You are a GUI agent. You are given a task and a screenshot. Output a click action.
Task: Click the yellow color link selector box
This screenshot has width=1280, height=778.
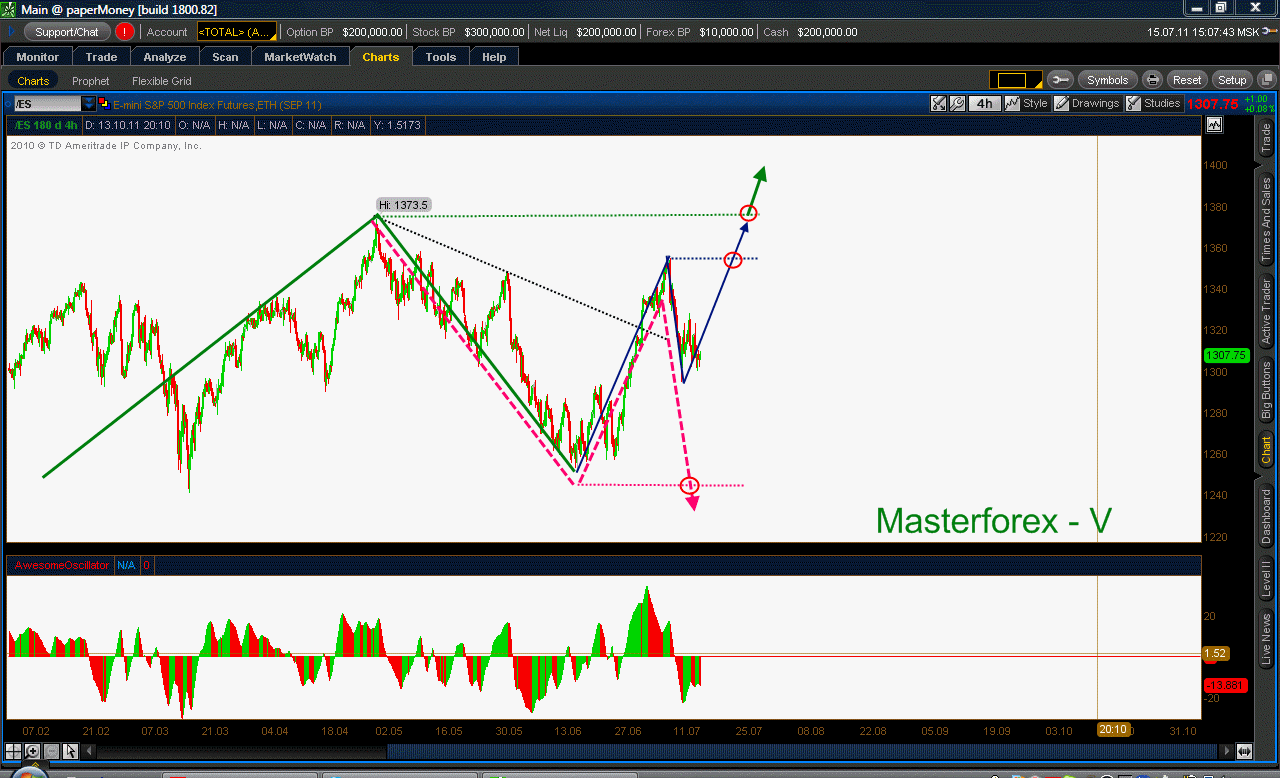[x=1016, y=80]
